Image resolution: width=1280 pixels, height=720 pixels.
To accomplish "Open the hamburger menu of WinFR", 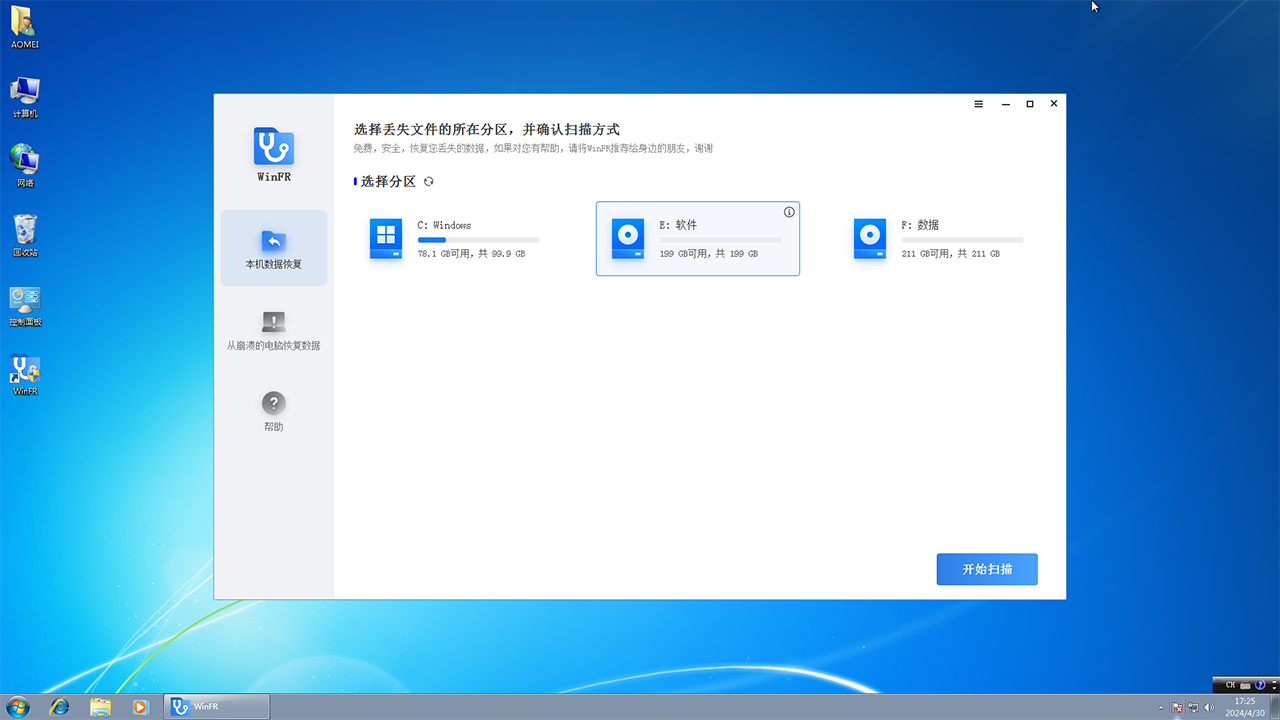I will [x=978, y=103].
